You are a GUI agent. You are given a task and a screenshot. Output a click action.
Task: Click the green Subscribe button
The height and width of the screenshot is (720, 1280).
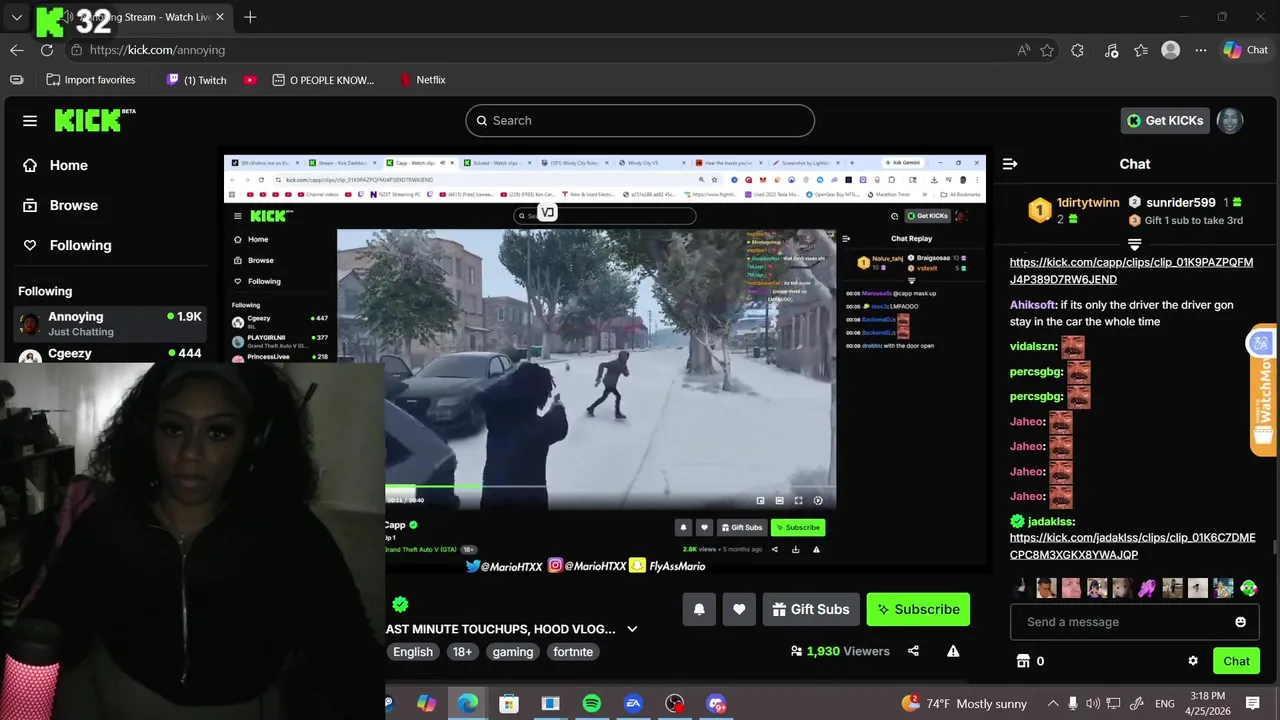click(x=918, y=609)
